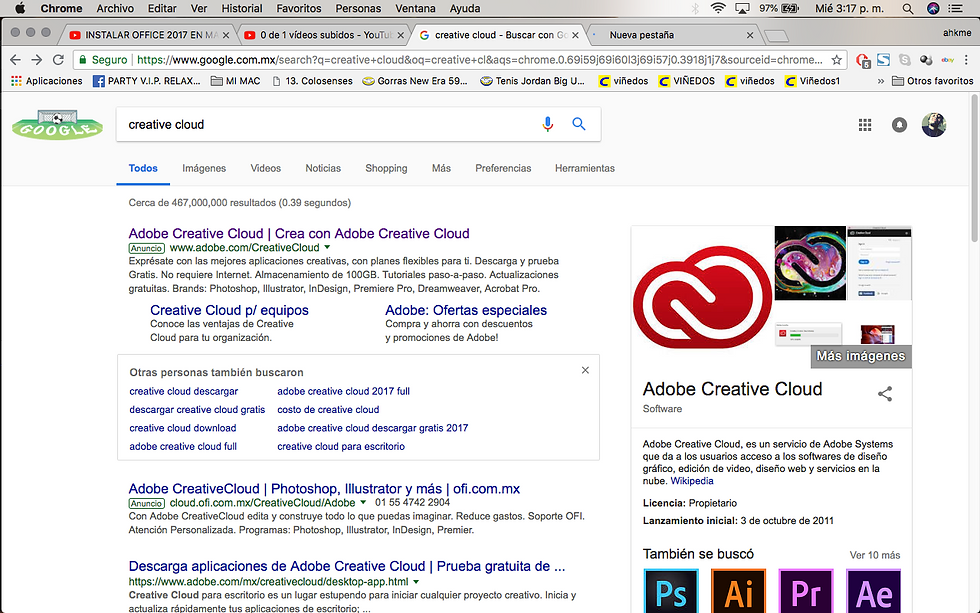Start voice search with the microphone icon
This screenshot has width=980, height=613.
pos(548,124)
